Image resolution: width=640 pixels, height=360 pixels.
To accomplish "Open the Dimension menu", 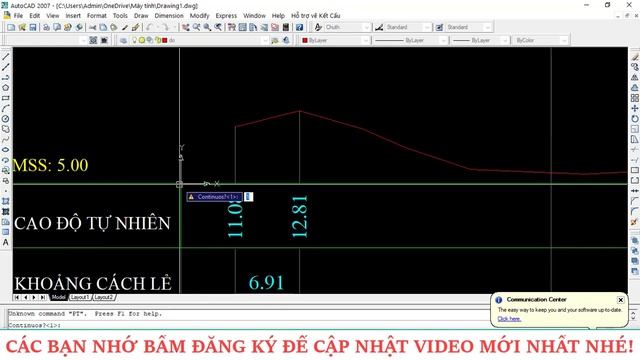I will (x=169, y=16).
